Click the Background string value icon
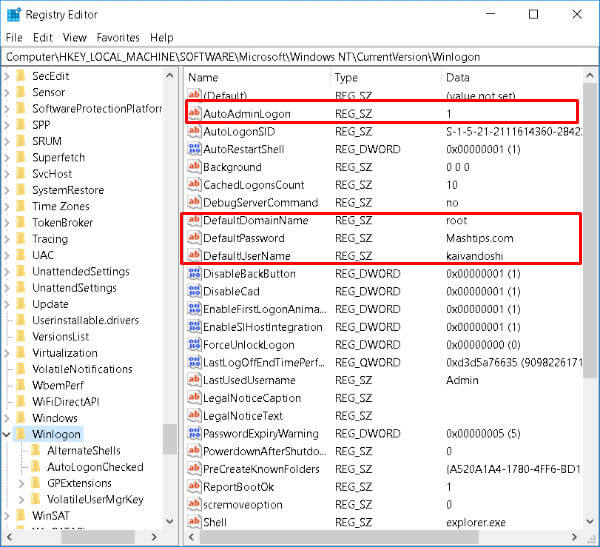Screen dimensions: 600x547 (x=194, y=167)
